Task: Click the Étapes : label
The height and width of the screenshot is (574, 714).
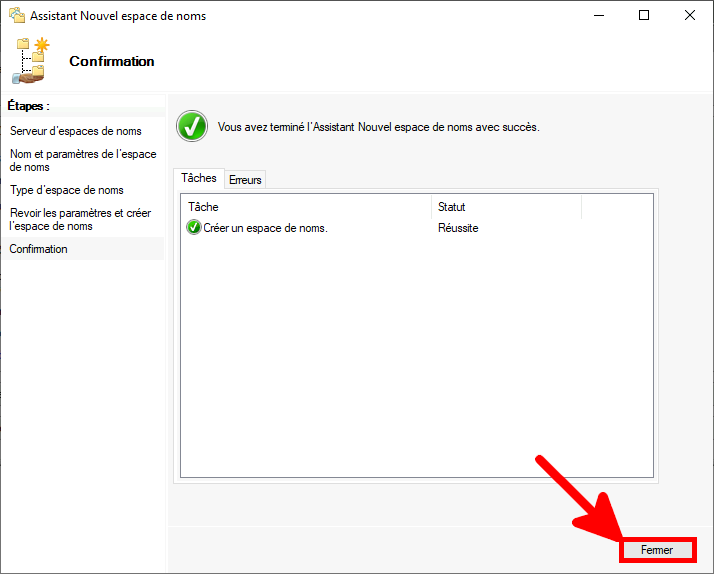Action: [x=28, y=106]
